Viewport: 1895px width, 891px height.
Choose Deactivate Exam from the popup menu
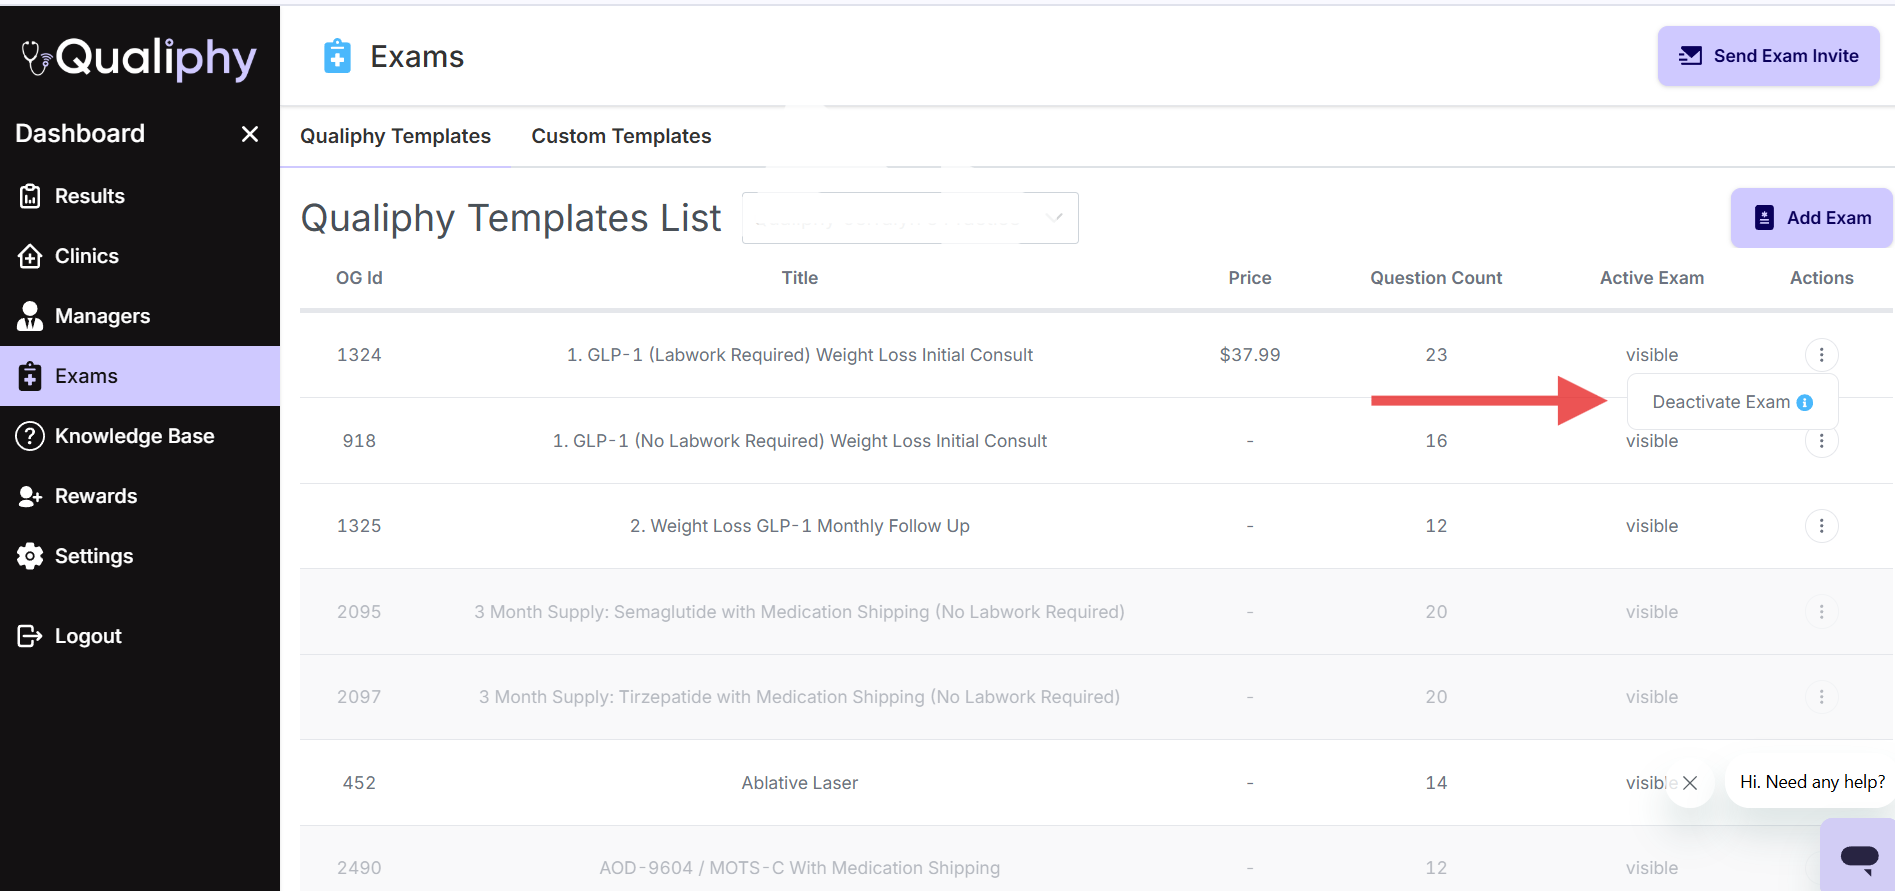click(1732, 402)
